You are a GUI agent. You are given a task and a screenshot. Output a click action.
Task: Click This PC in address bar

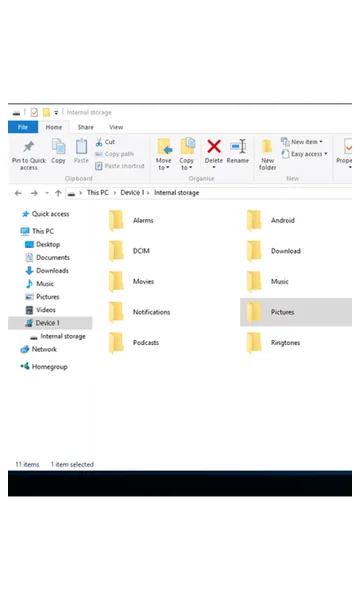point(98,192)
